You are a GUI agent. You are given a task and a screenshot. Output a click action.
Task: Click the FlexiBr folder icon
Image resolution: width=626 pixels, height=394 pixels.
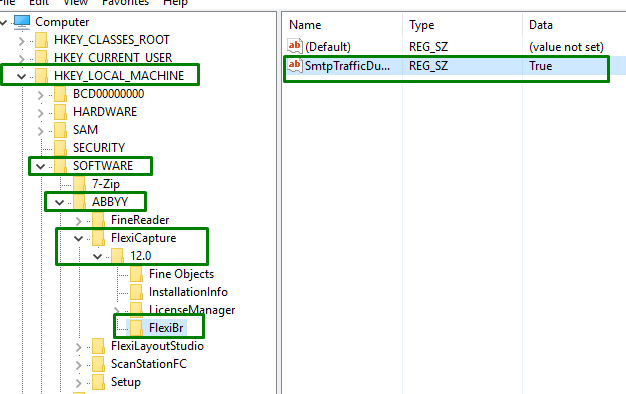[136, 328]
